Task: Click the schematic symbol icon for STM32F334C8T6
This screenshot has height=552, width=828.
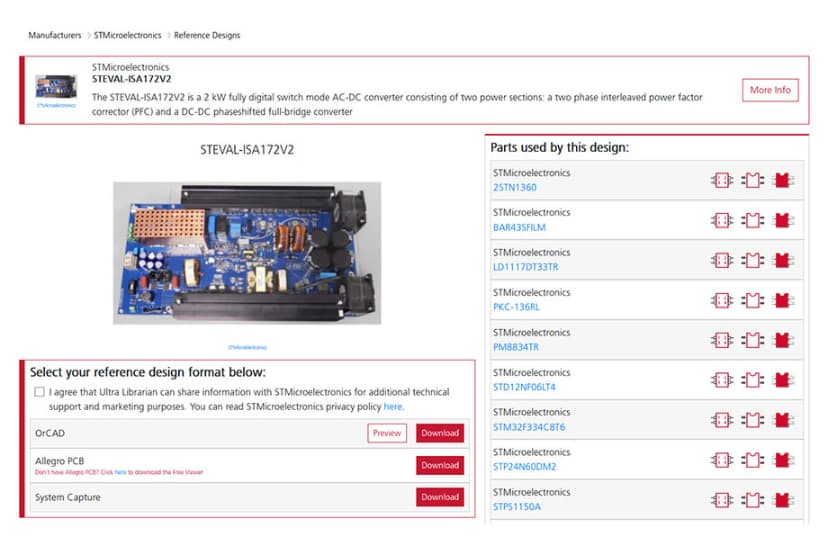Action: coord(721,420)
